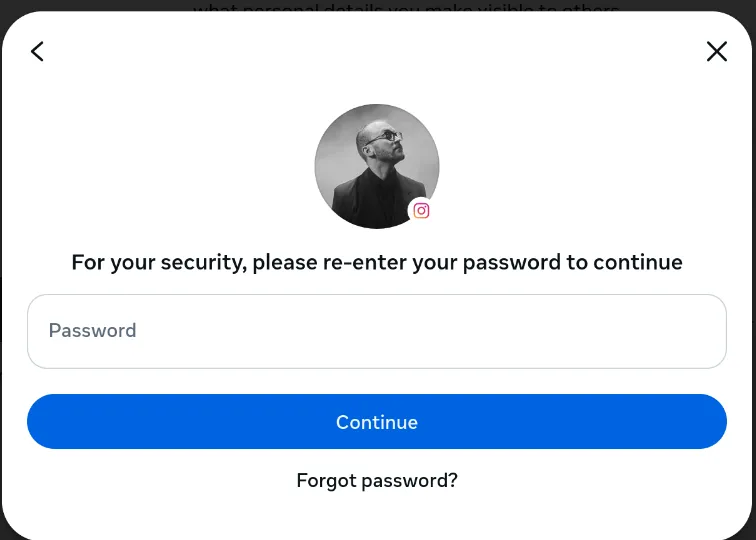
Task: Open the Forgot password? link
Action: [x=377, y=480]
